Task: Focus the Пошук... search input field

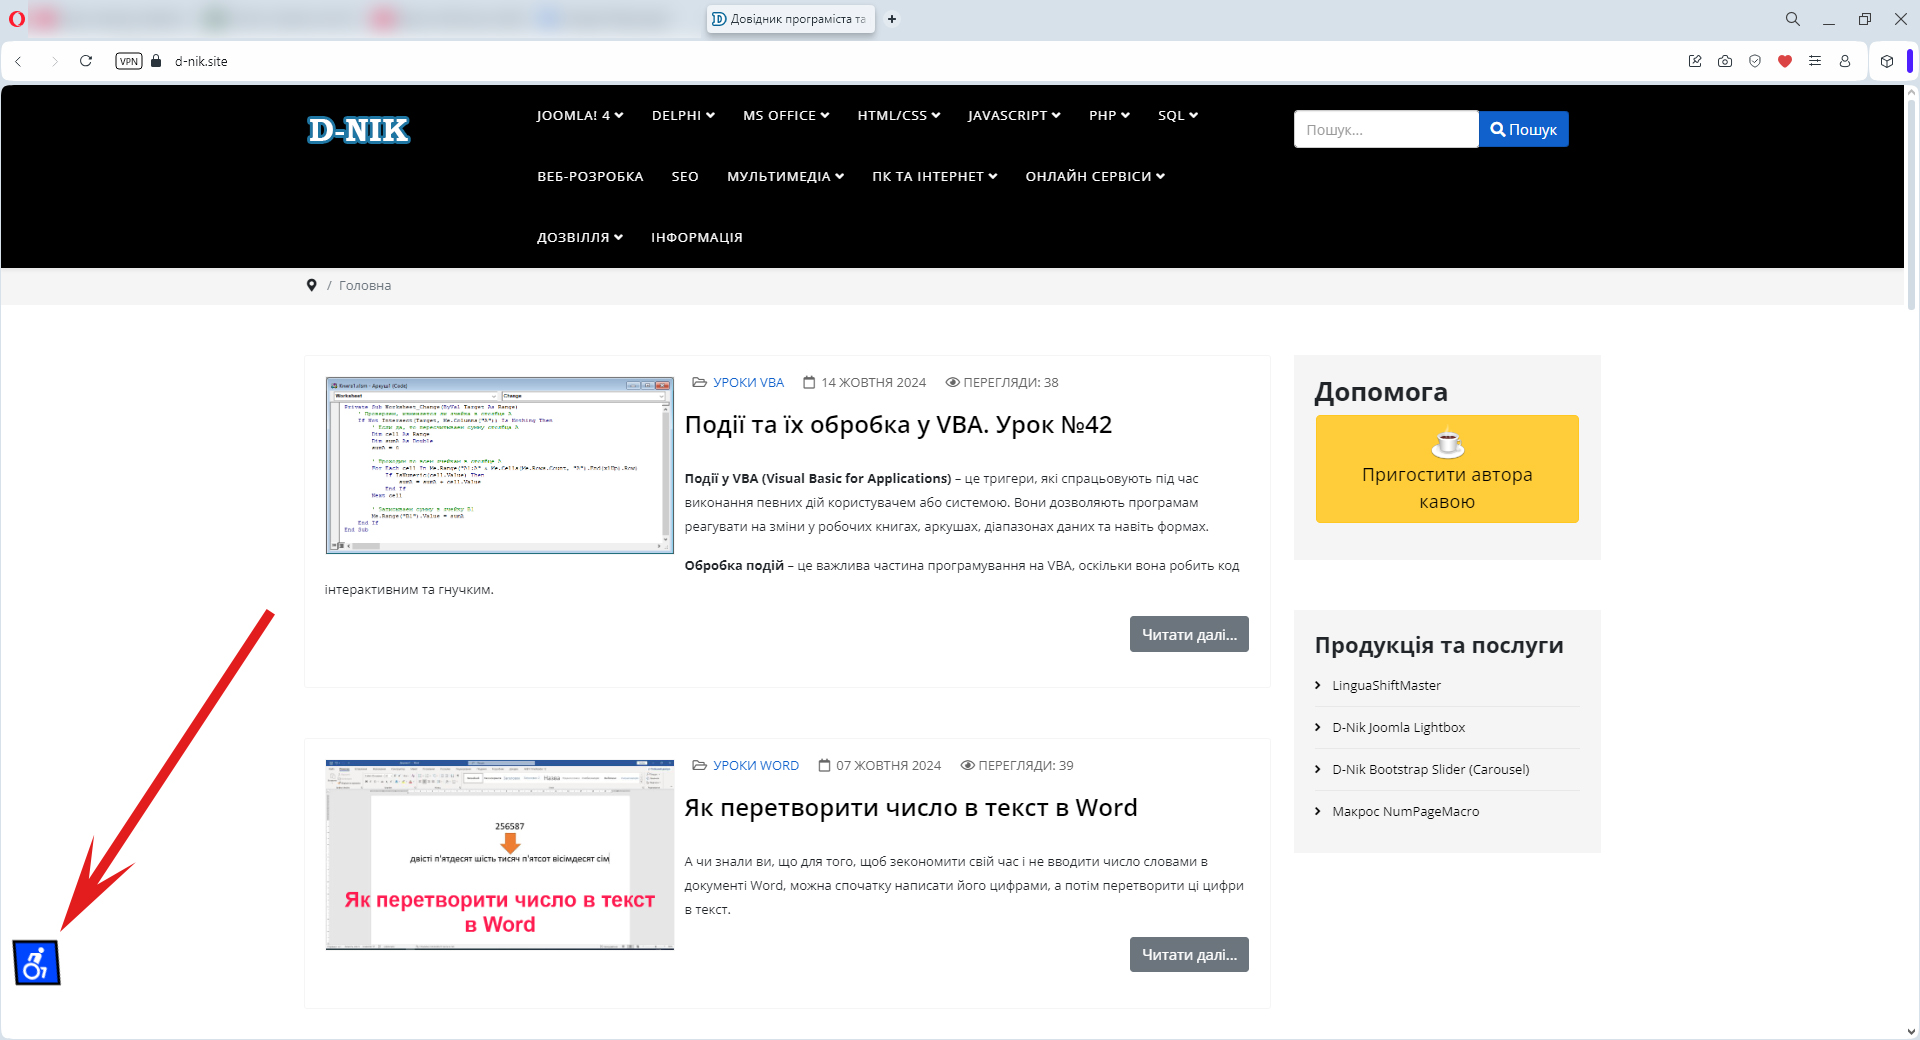Action: 1386,129
